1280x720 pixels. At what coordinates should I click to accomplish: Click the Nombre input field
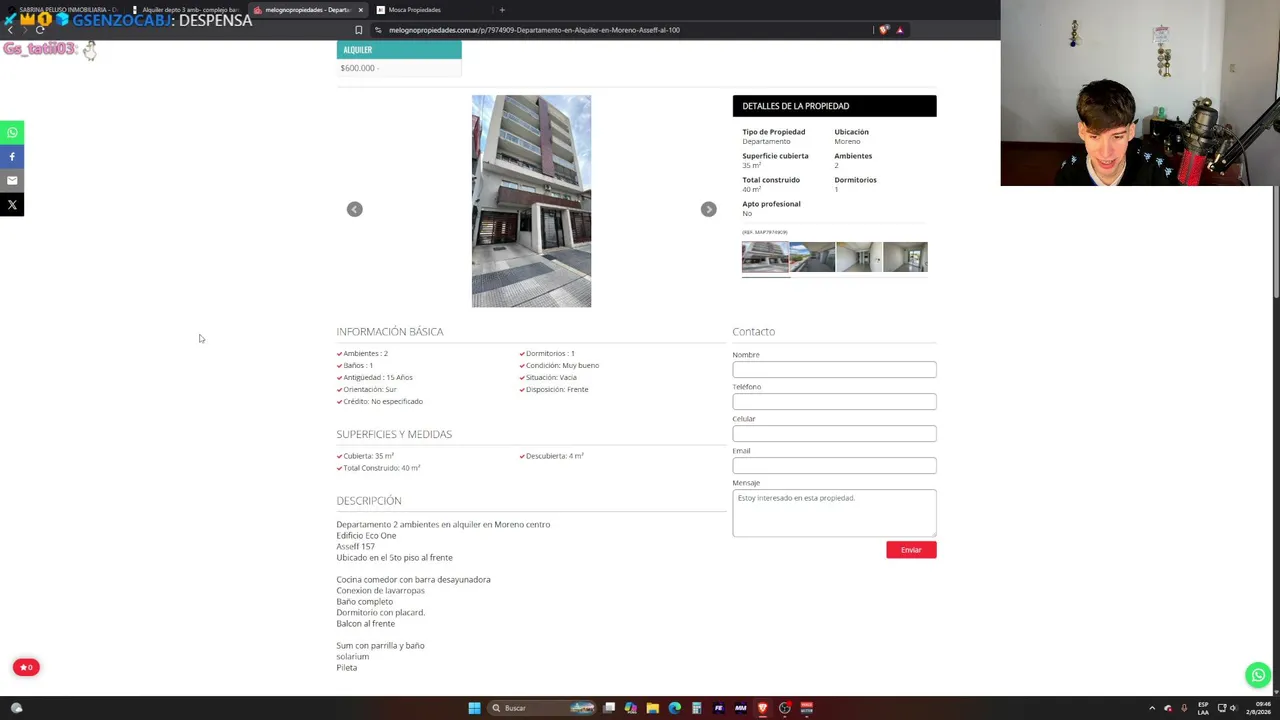pos(834,370)
